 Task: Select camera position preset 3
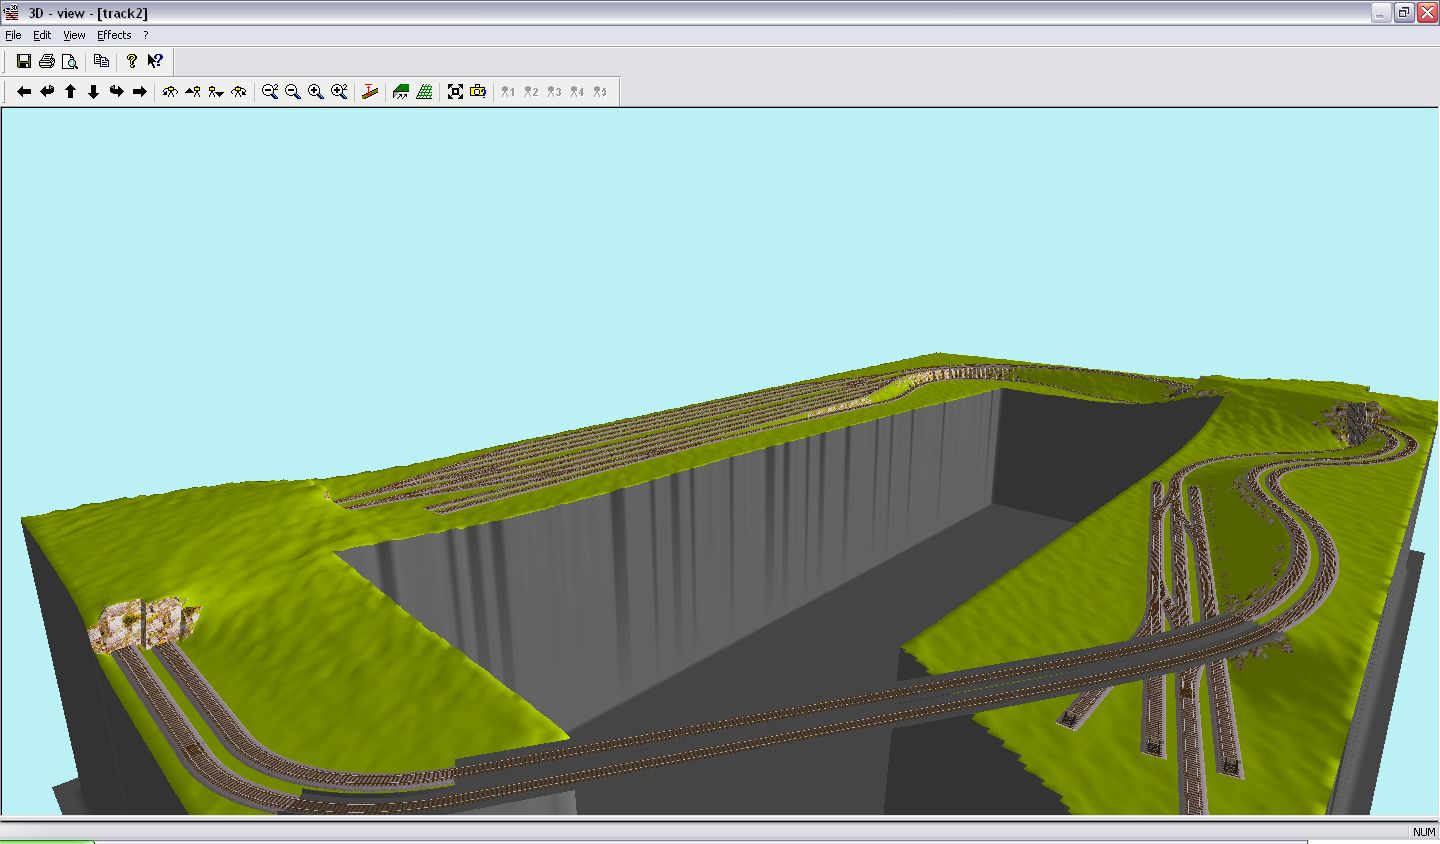(554, 92)
